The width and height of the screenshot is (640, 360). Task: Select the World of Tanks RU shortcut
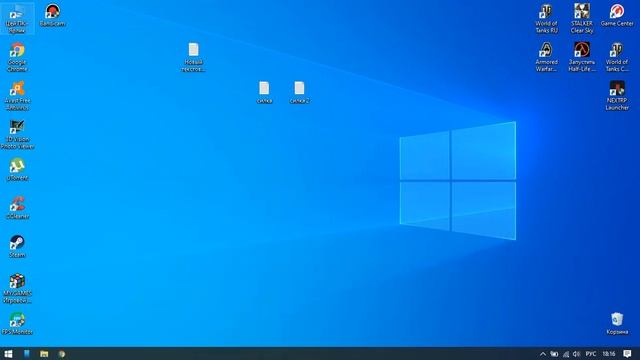point(546,18)
